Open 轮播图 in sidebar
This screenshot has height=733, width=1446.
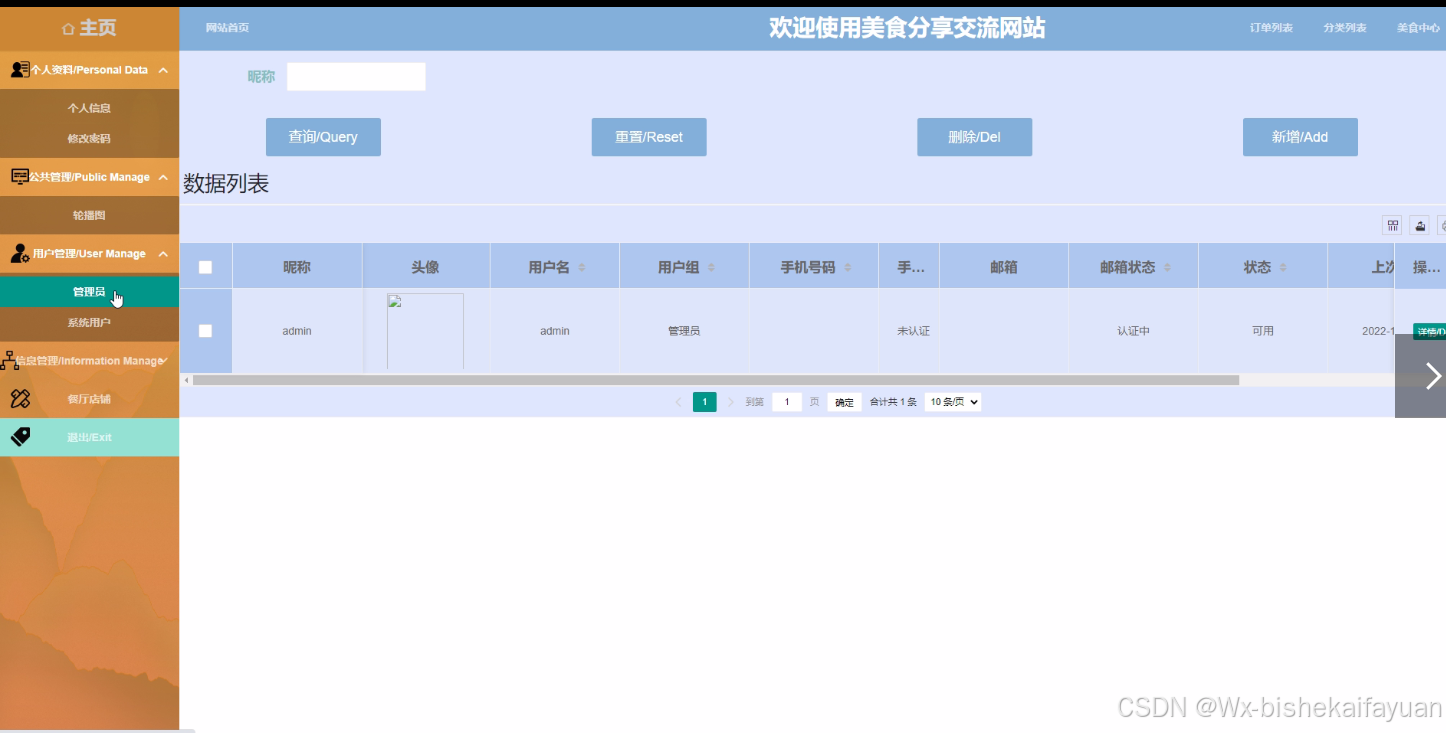[x=89, y=215]
